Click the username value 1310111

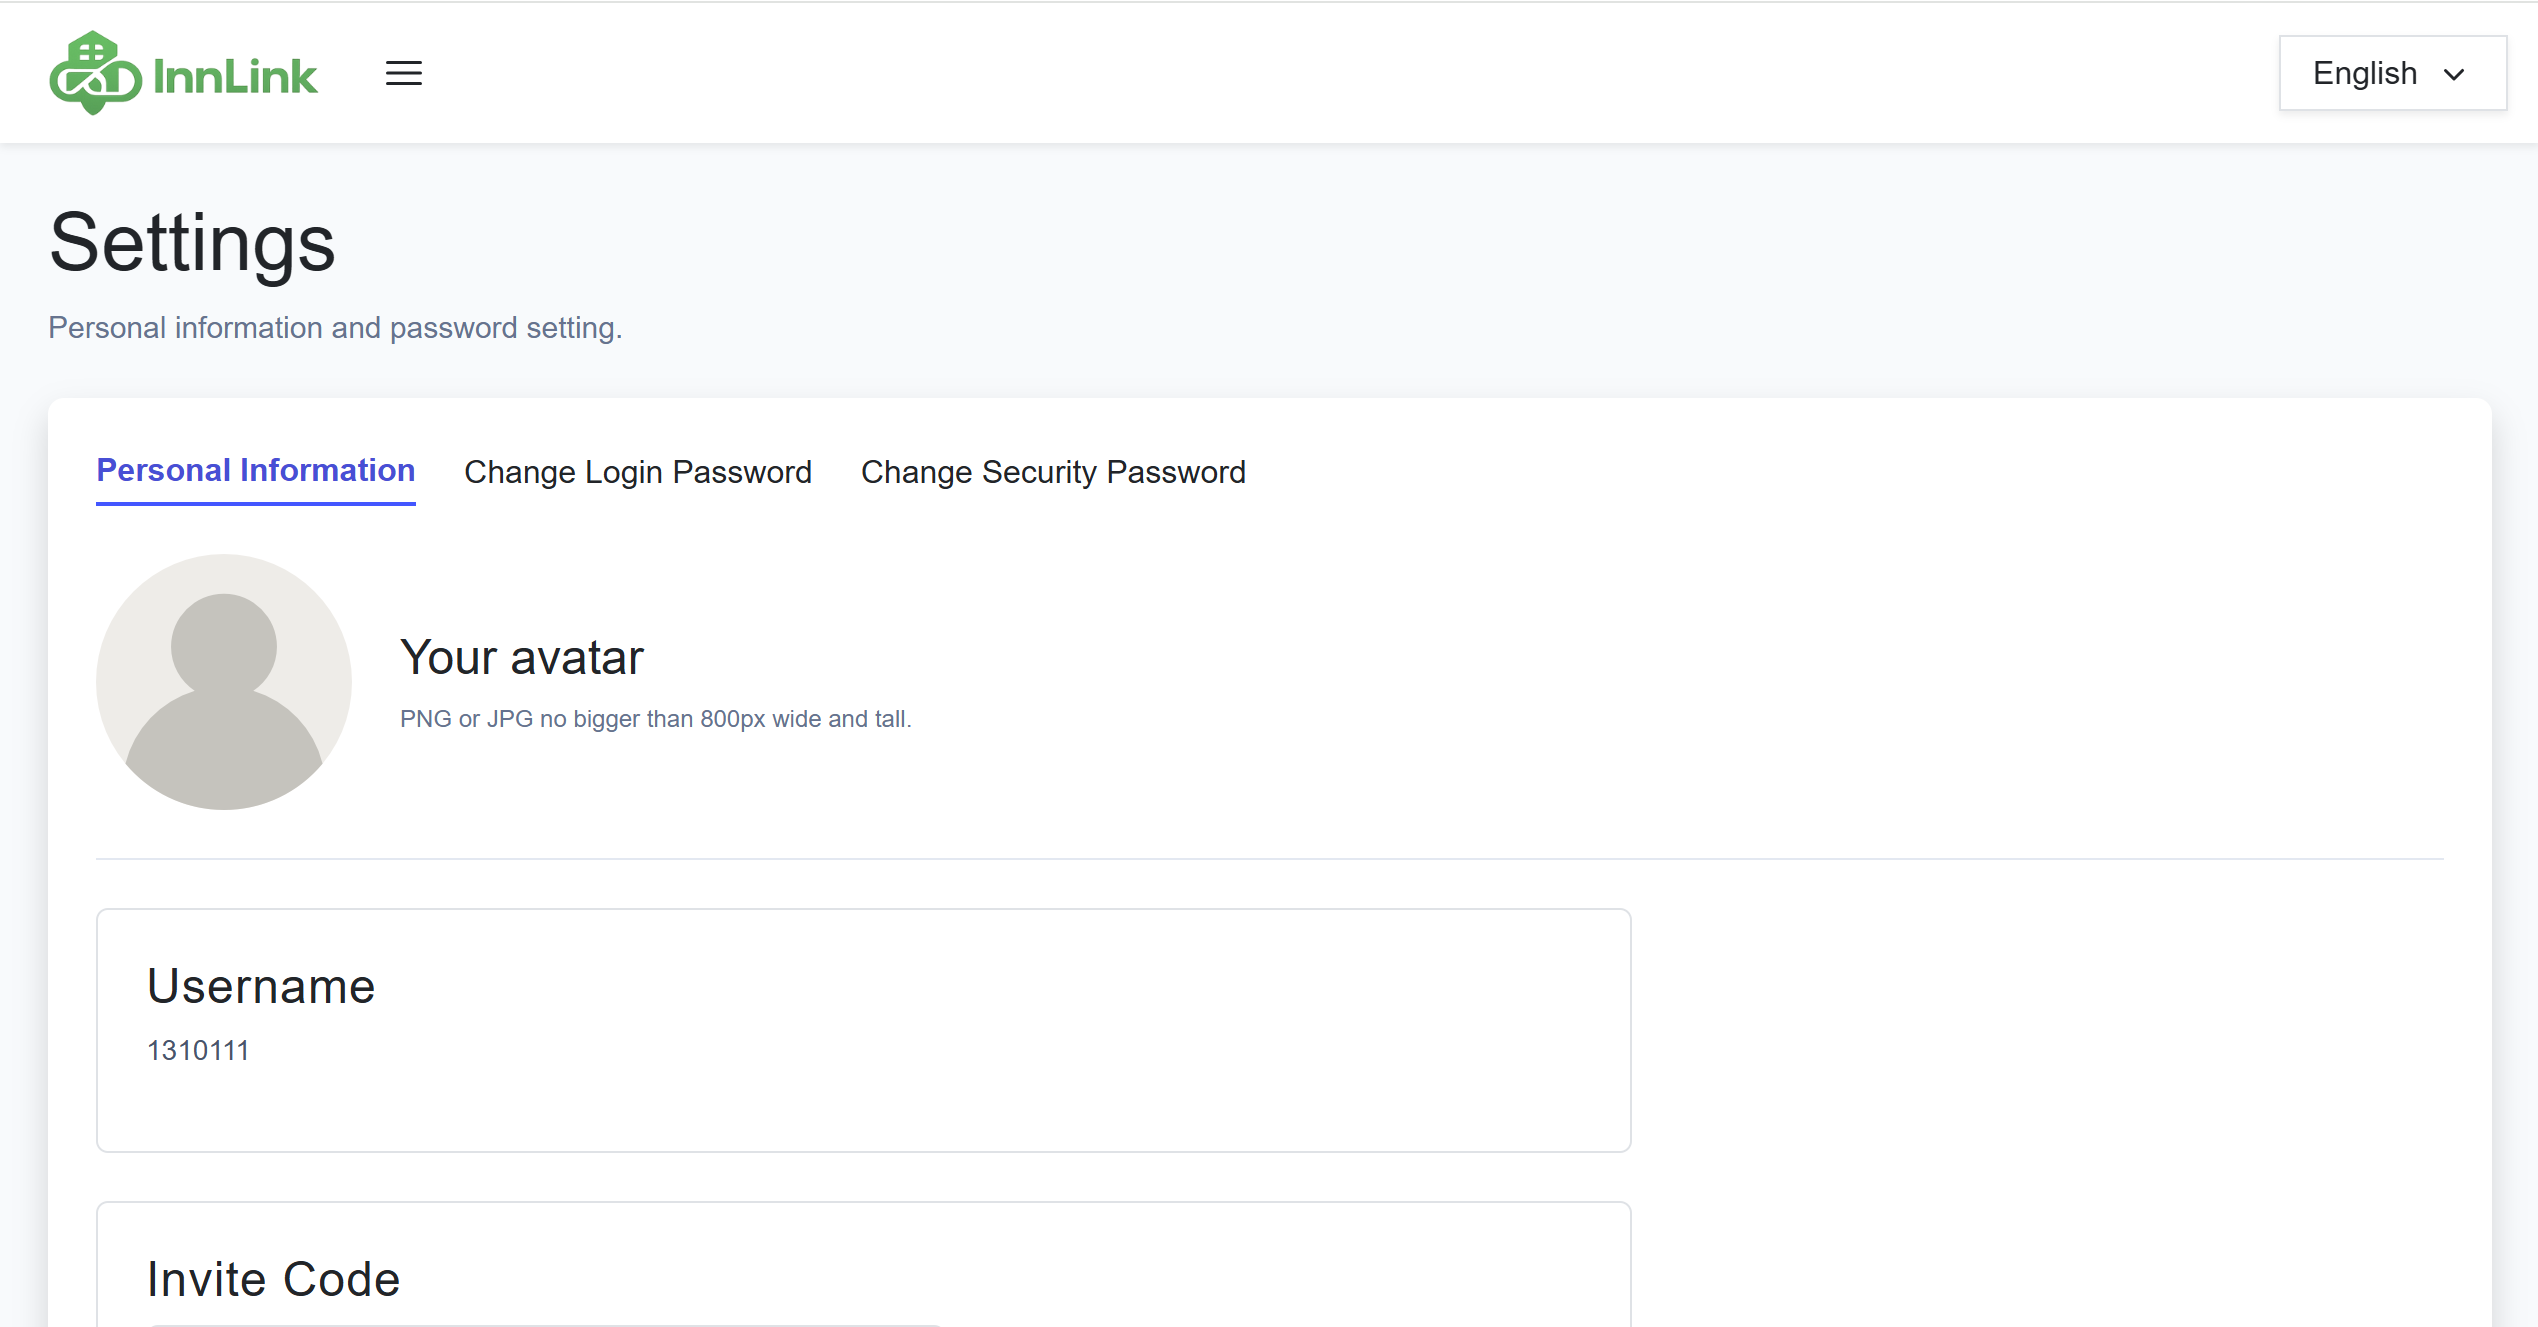click(x=197, y=1050)
